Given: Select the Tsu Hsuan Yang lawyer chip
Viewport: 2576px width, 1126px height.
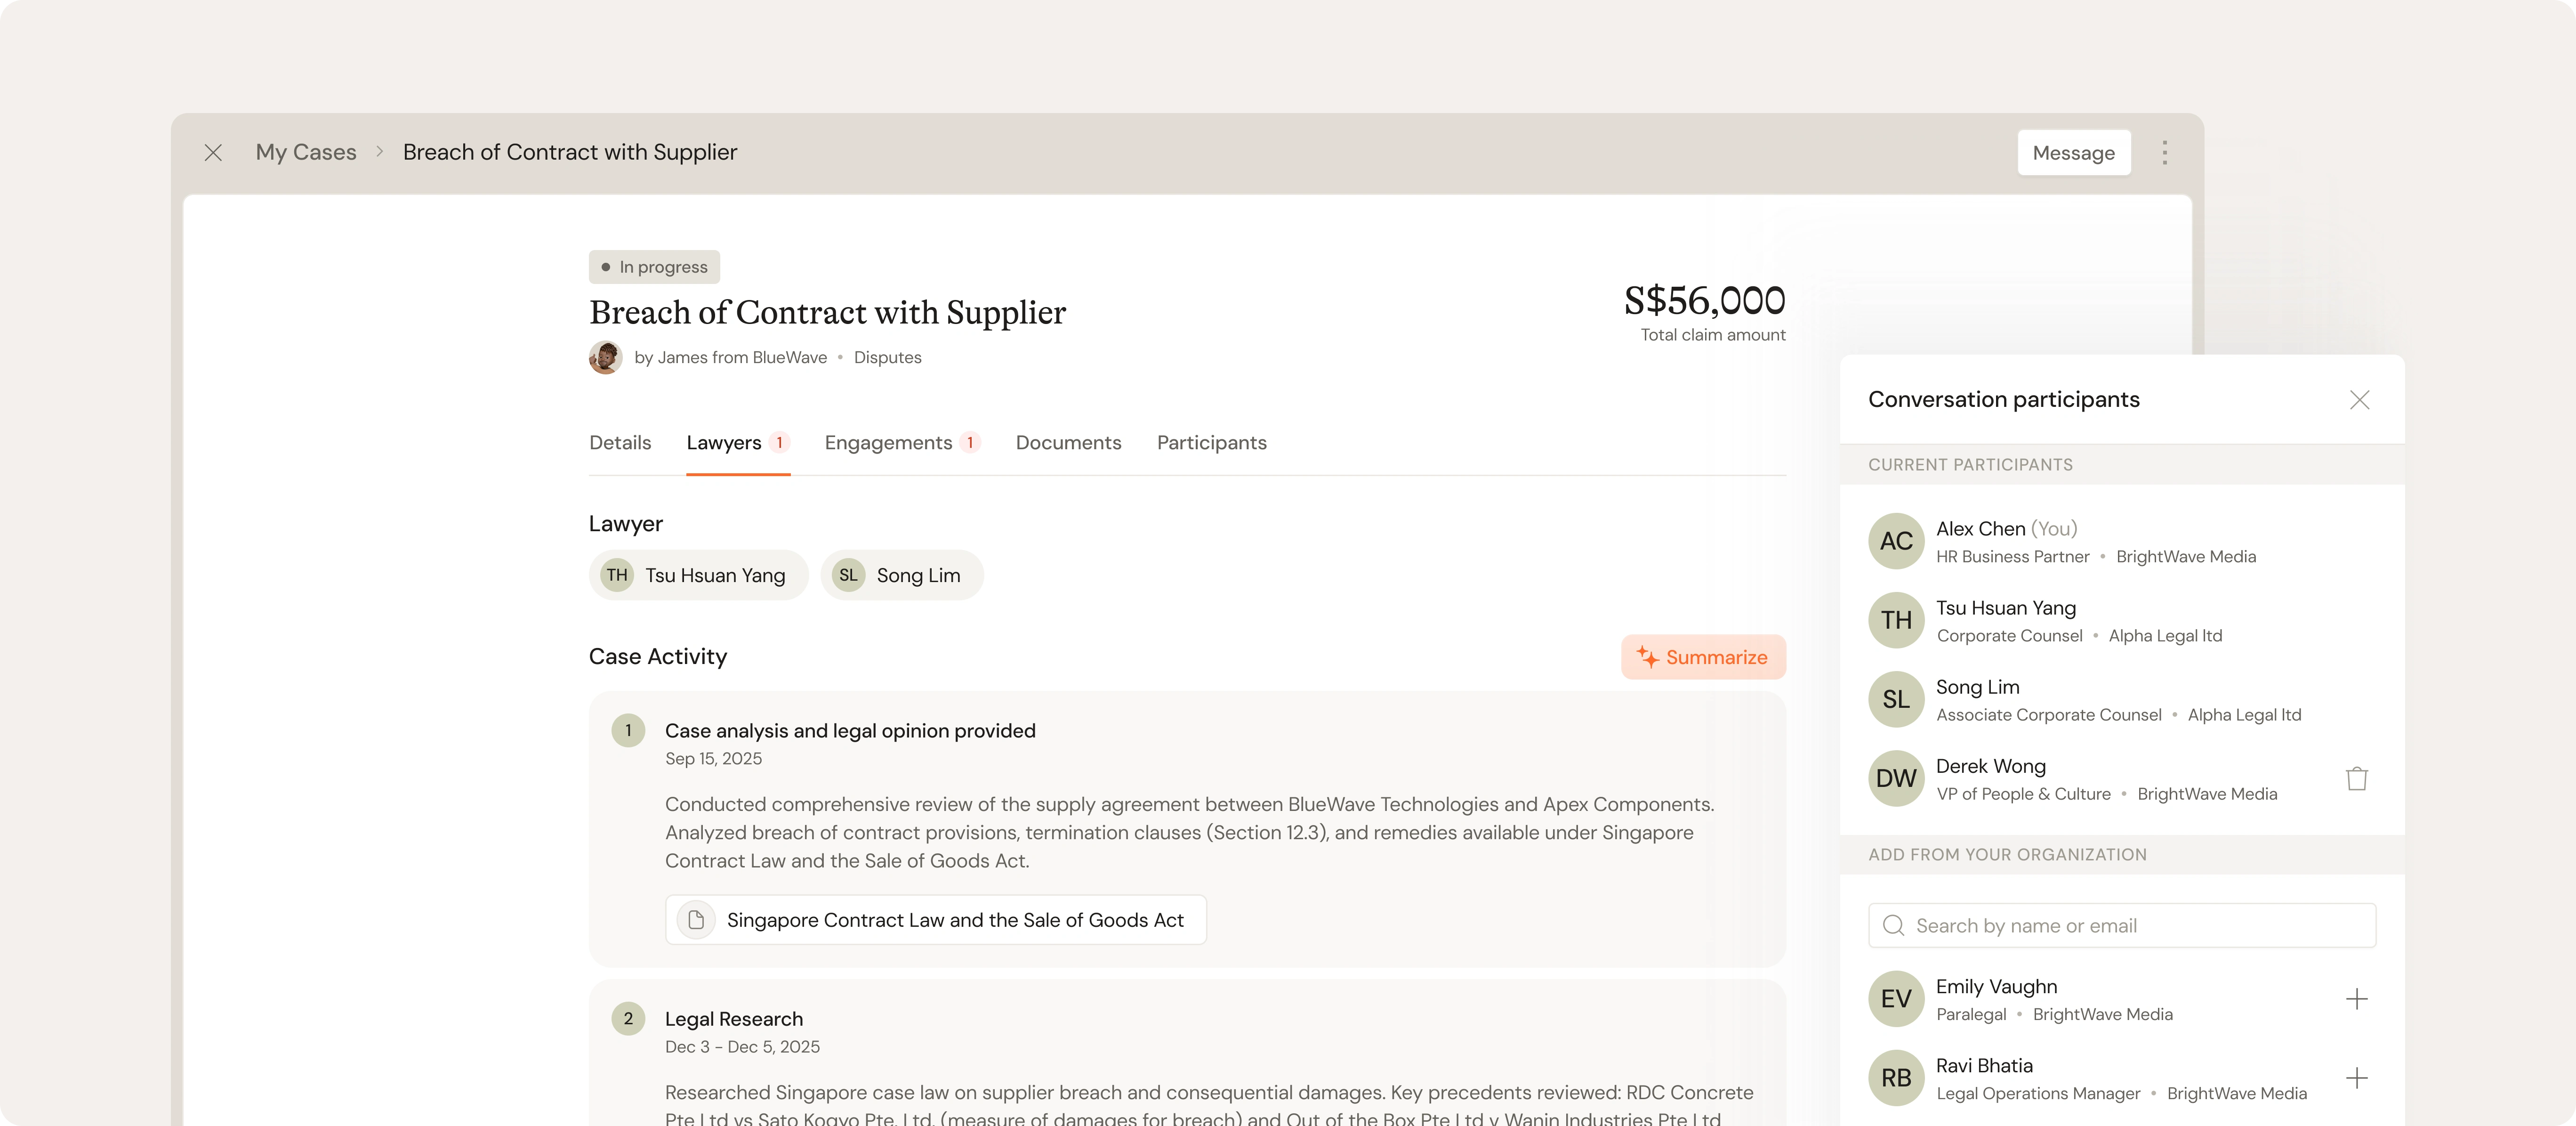Looking at the screenshot, I should tap(698, 575).
